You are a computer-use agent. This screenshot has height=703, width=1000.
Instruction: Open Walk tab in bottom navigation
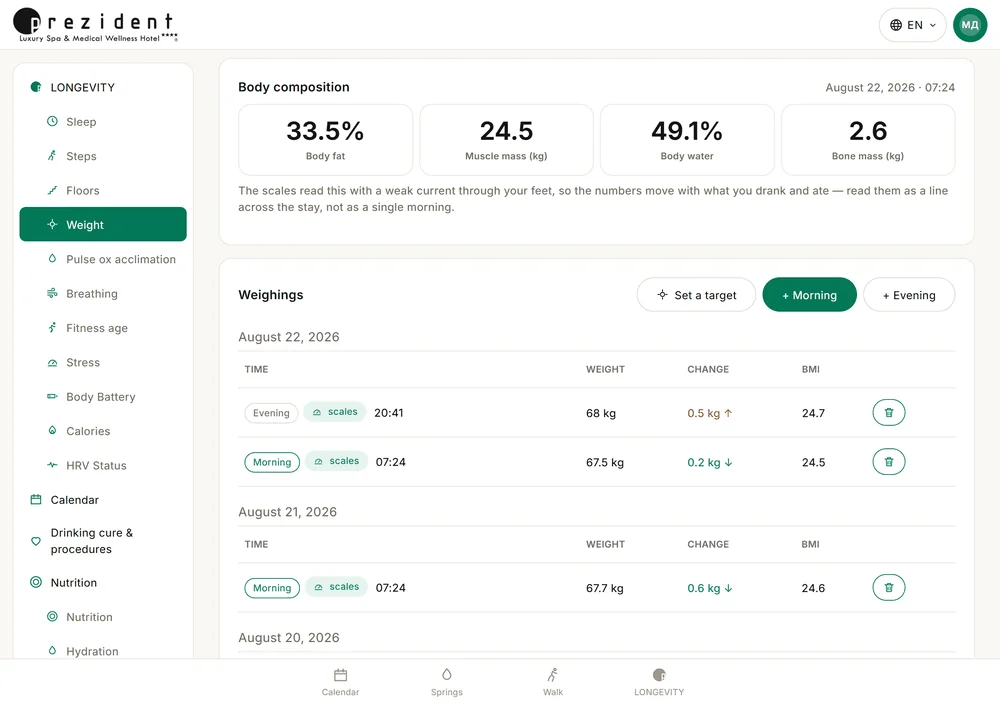(x=553, y=682)
